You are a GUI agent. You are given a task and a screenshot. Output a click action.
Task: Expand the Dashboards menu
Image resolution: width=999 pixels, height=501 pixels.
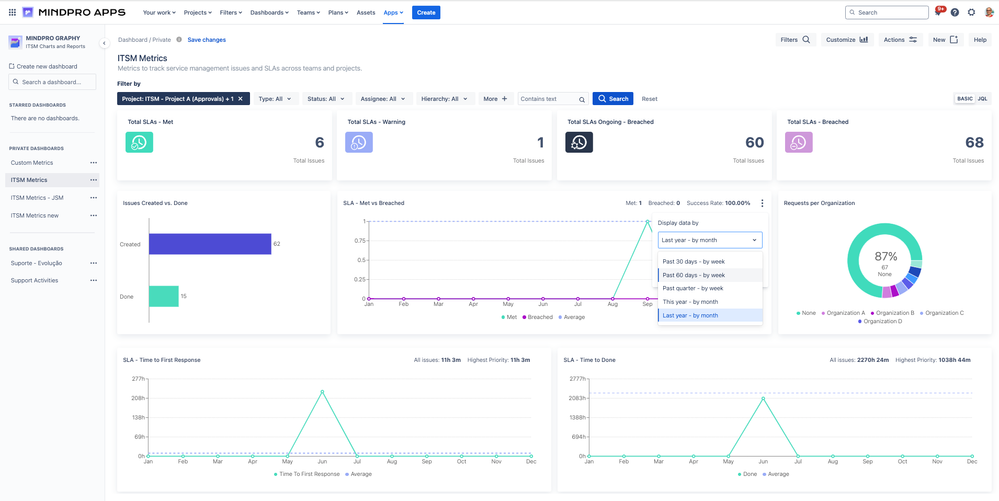(x=270, y=12)
